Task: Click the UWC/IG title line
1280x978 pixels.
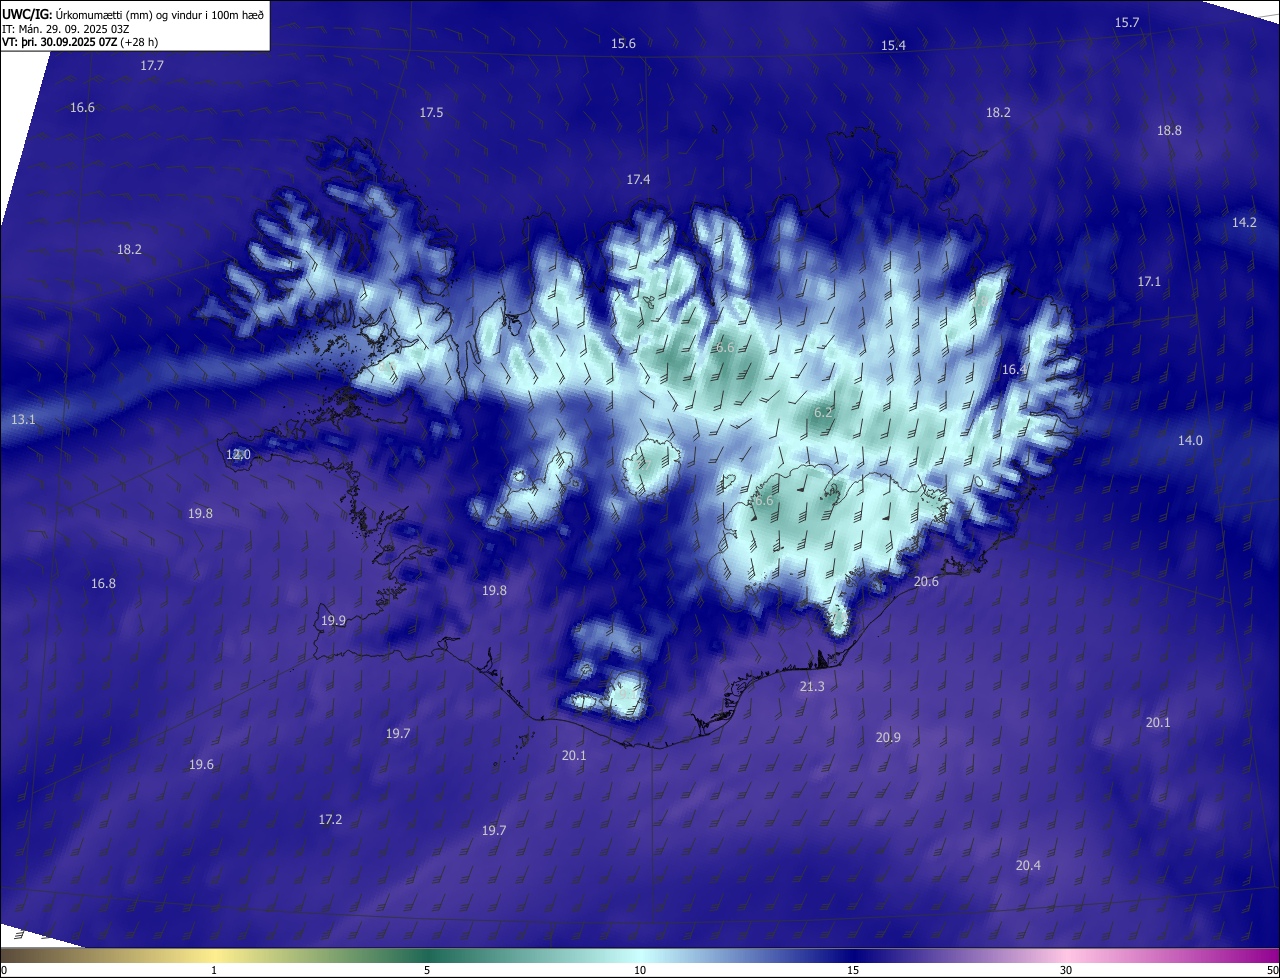Action: (133, 14)
